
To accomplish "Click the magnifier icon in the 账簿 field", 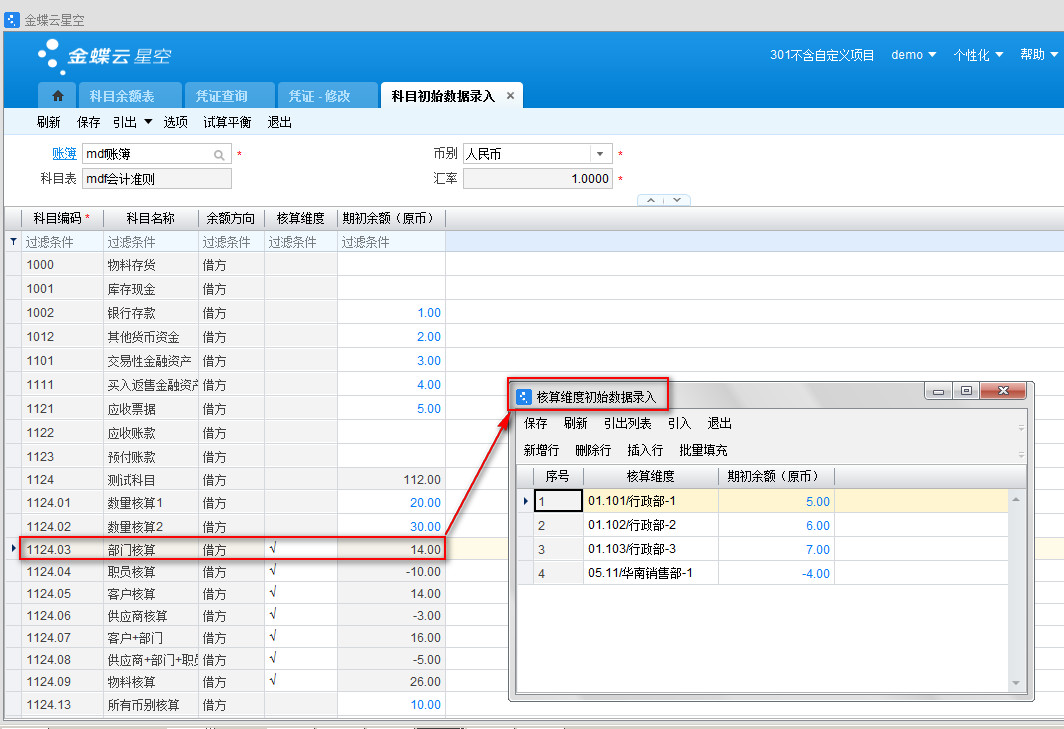I will point(219,155).
